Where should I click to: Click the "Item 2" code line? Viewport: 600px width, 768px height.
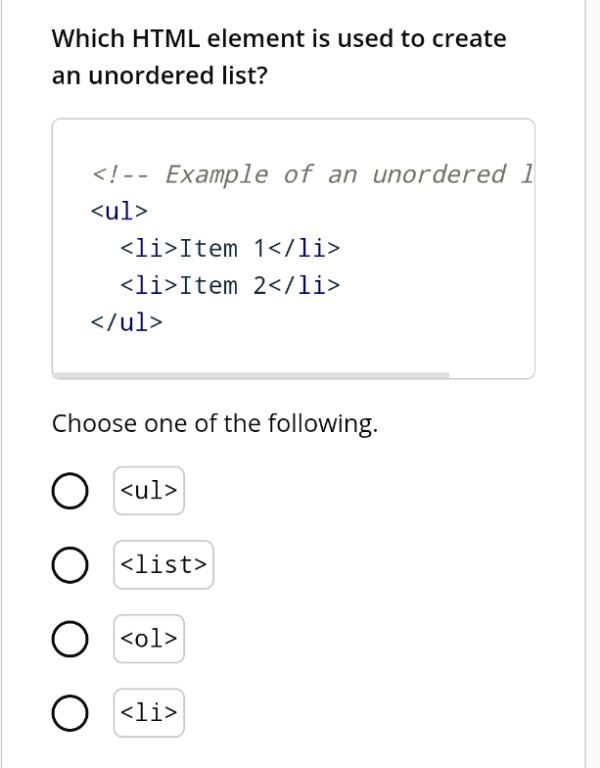point(230,285)
